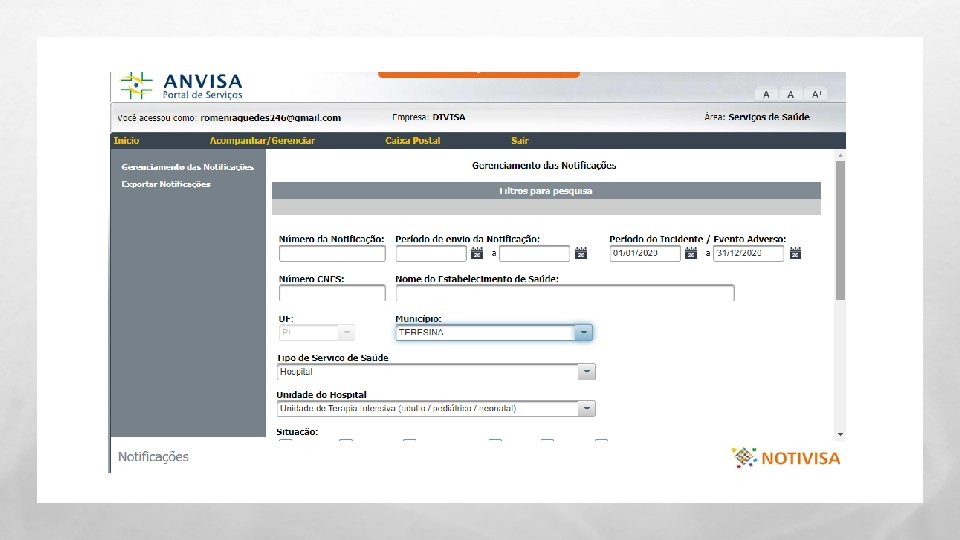
Task: Click the ANVISA Portal de Serviços logo
Action: [x=182, y=86]
